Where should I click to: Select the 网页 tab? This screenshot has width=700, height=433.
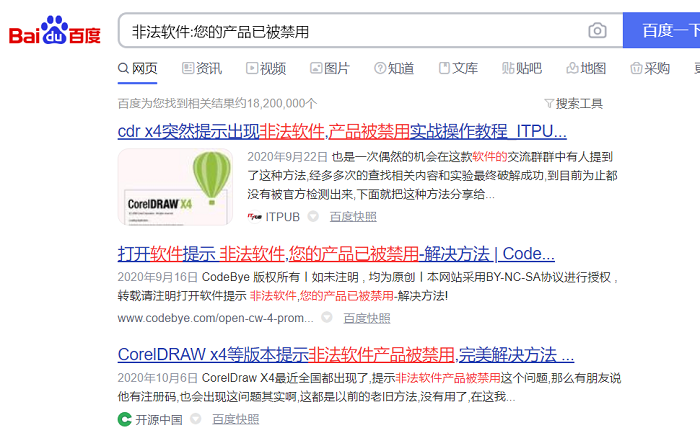coord(138,68)
